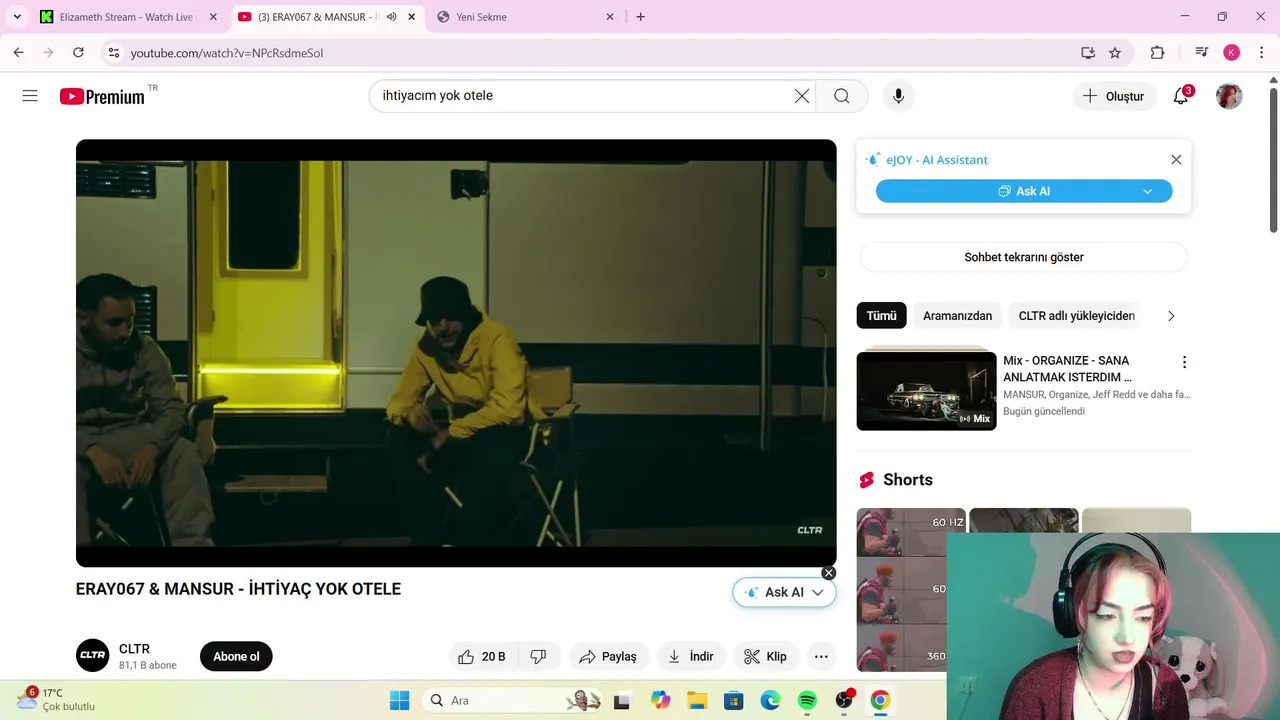This screenshot has width=1280, height=720.
Task: Open Mix - ORGANIZE - SANA ANLATMAK title
Action: pos(1068,369)
